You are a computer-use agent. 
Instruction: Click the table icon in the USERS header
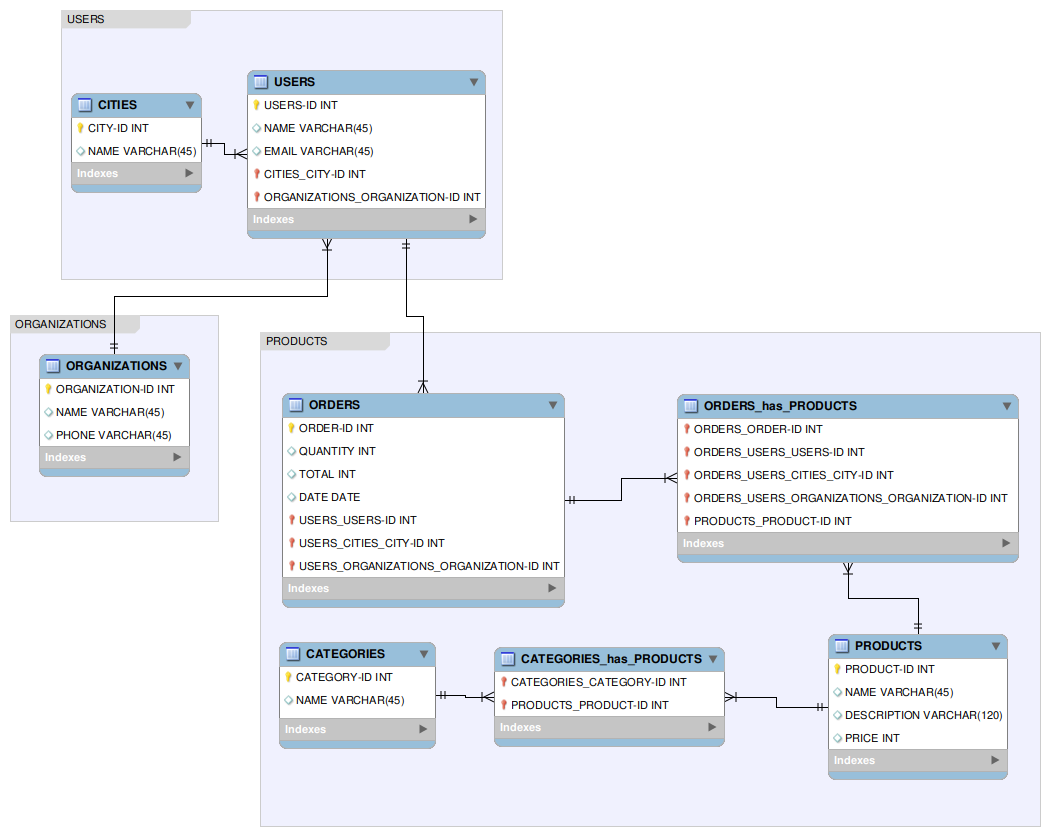pos(259,82)
